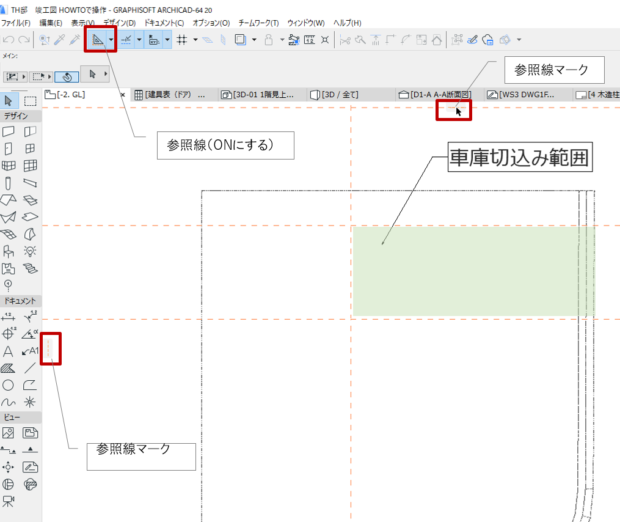Collapse the ビュー toolbox section

click(x=21, y=417)
